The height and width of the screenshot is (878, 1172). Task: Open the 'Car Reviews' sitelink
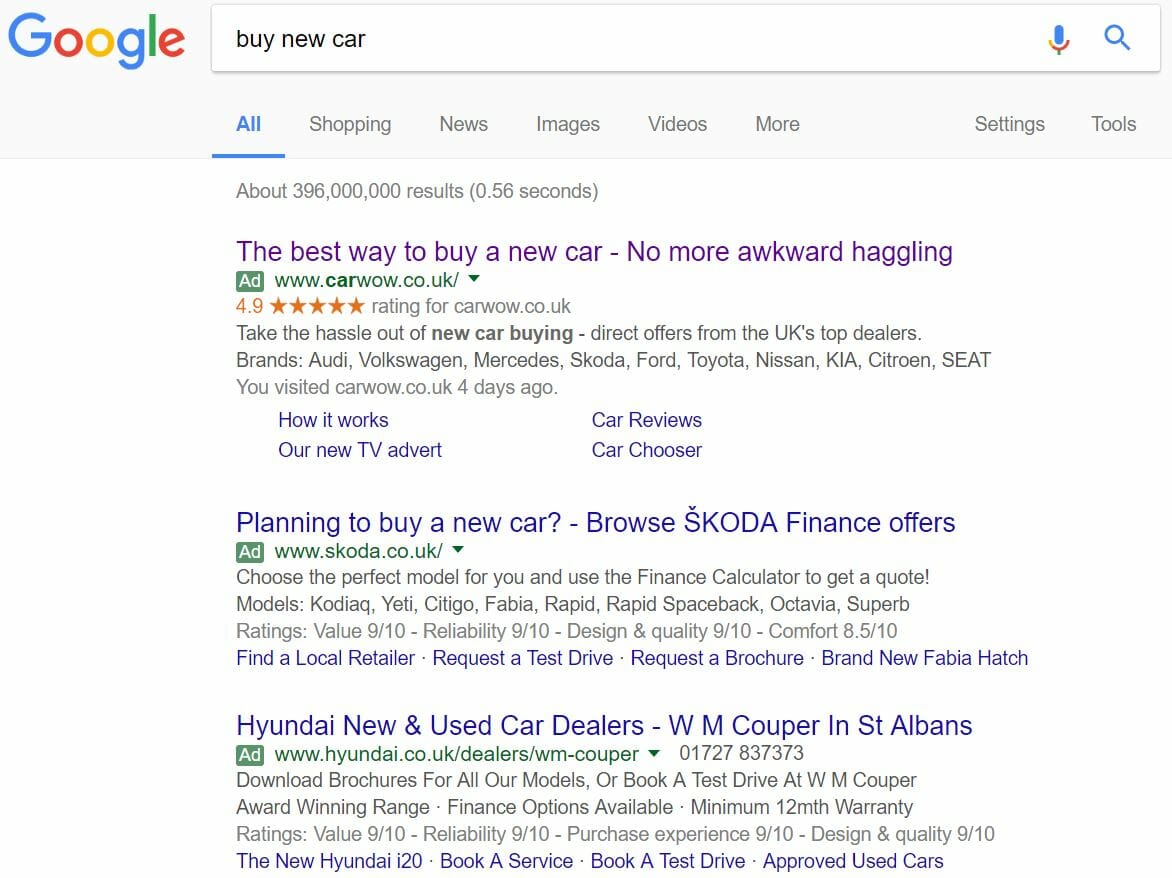coord(647,420)
